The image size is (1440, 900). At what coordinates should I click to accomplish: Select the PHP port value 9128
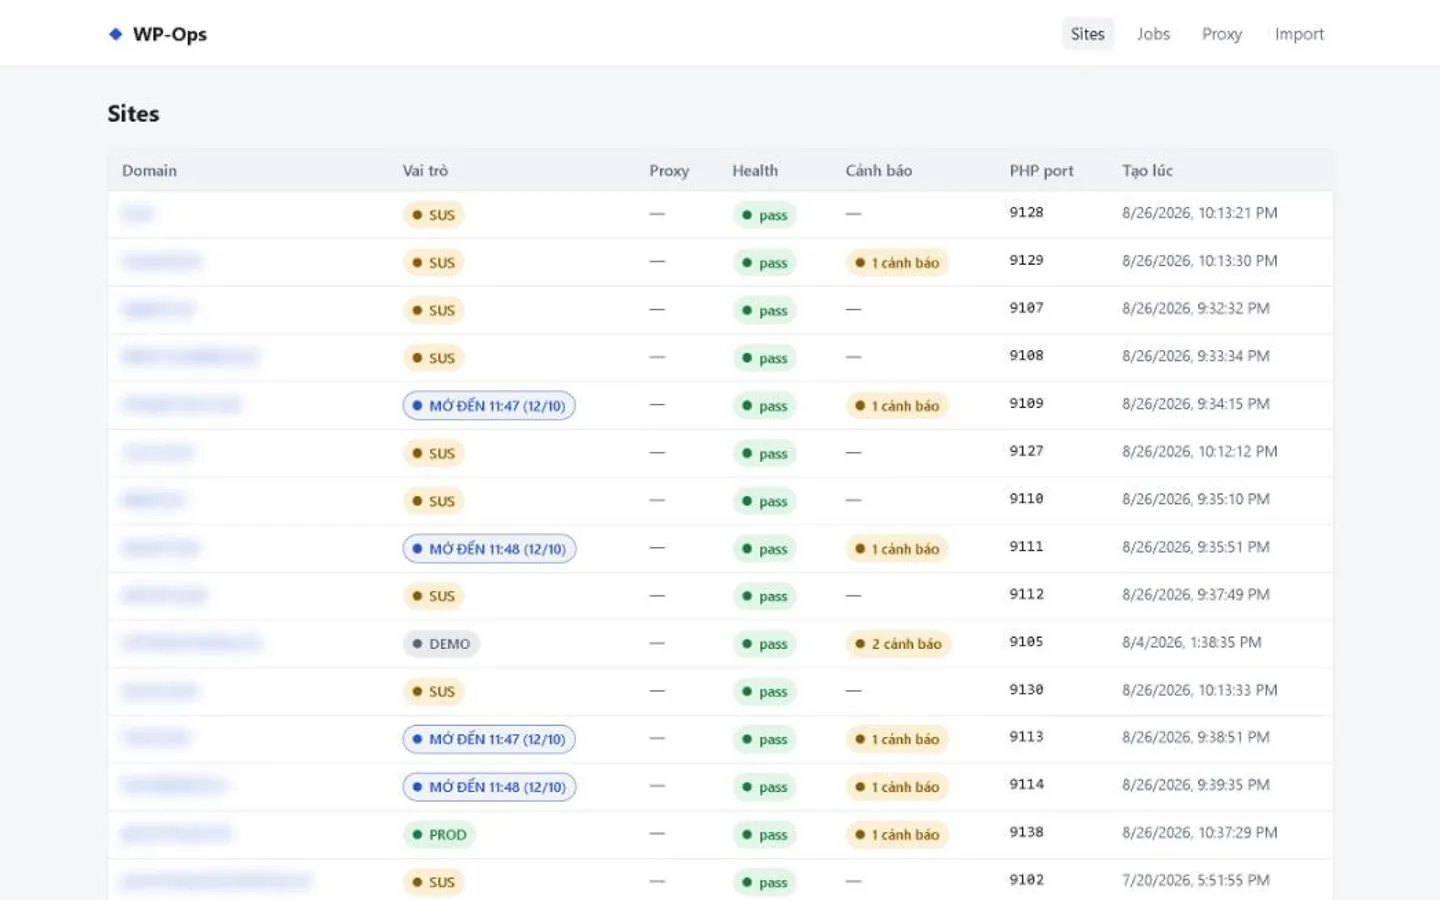(1026, 213)
